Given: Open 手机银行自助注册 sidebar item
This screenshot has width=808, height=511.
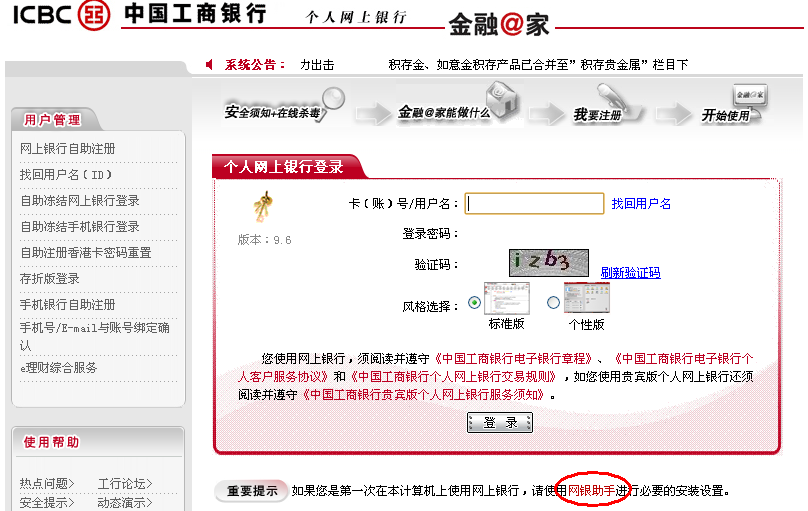Looking at the screenshot, I should click(x=68, y=304).
